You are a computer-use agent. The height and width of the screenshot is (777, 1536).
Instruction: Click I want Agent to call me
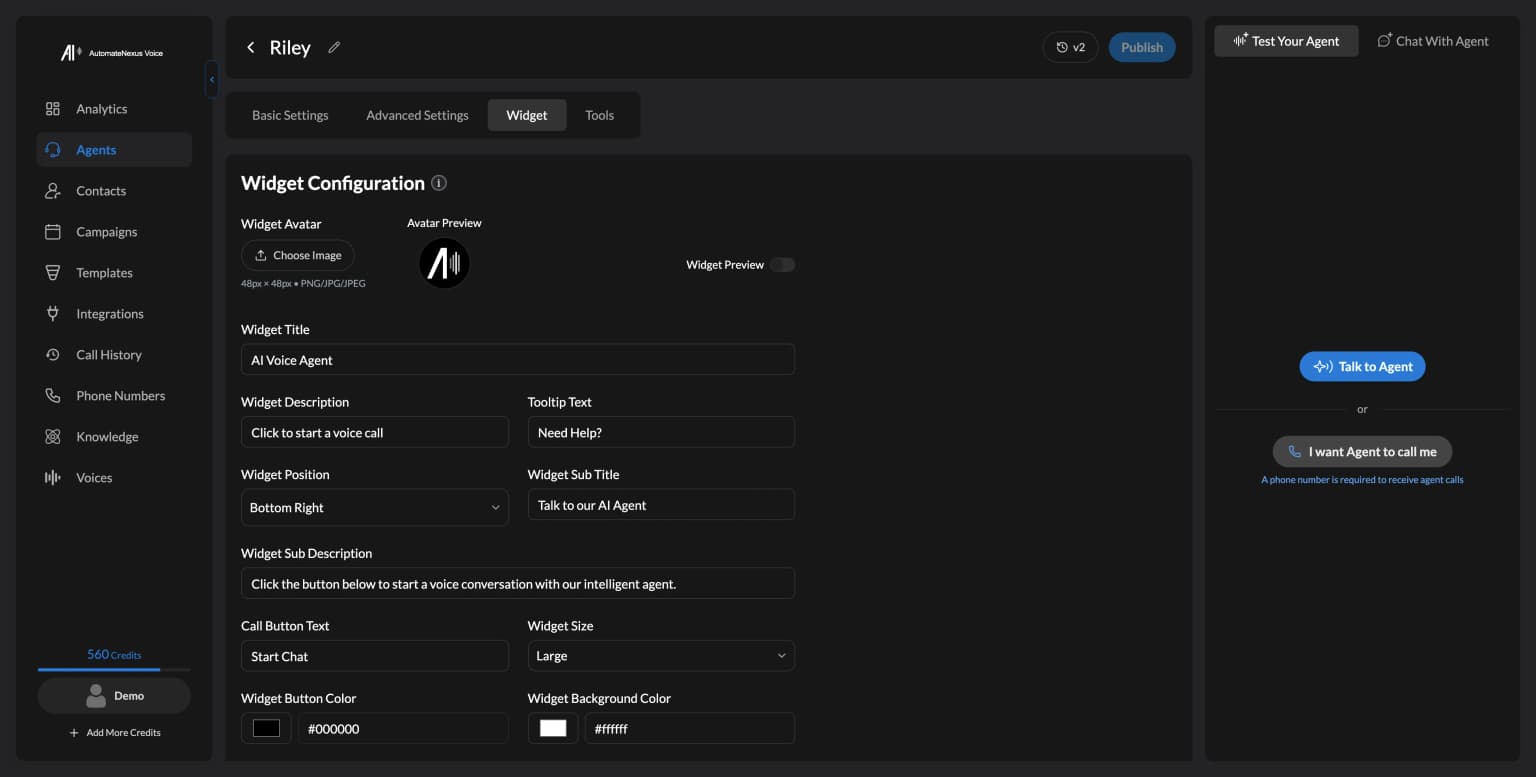point(1362,451)
